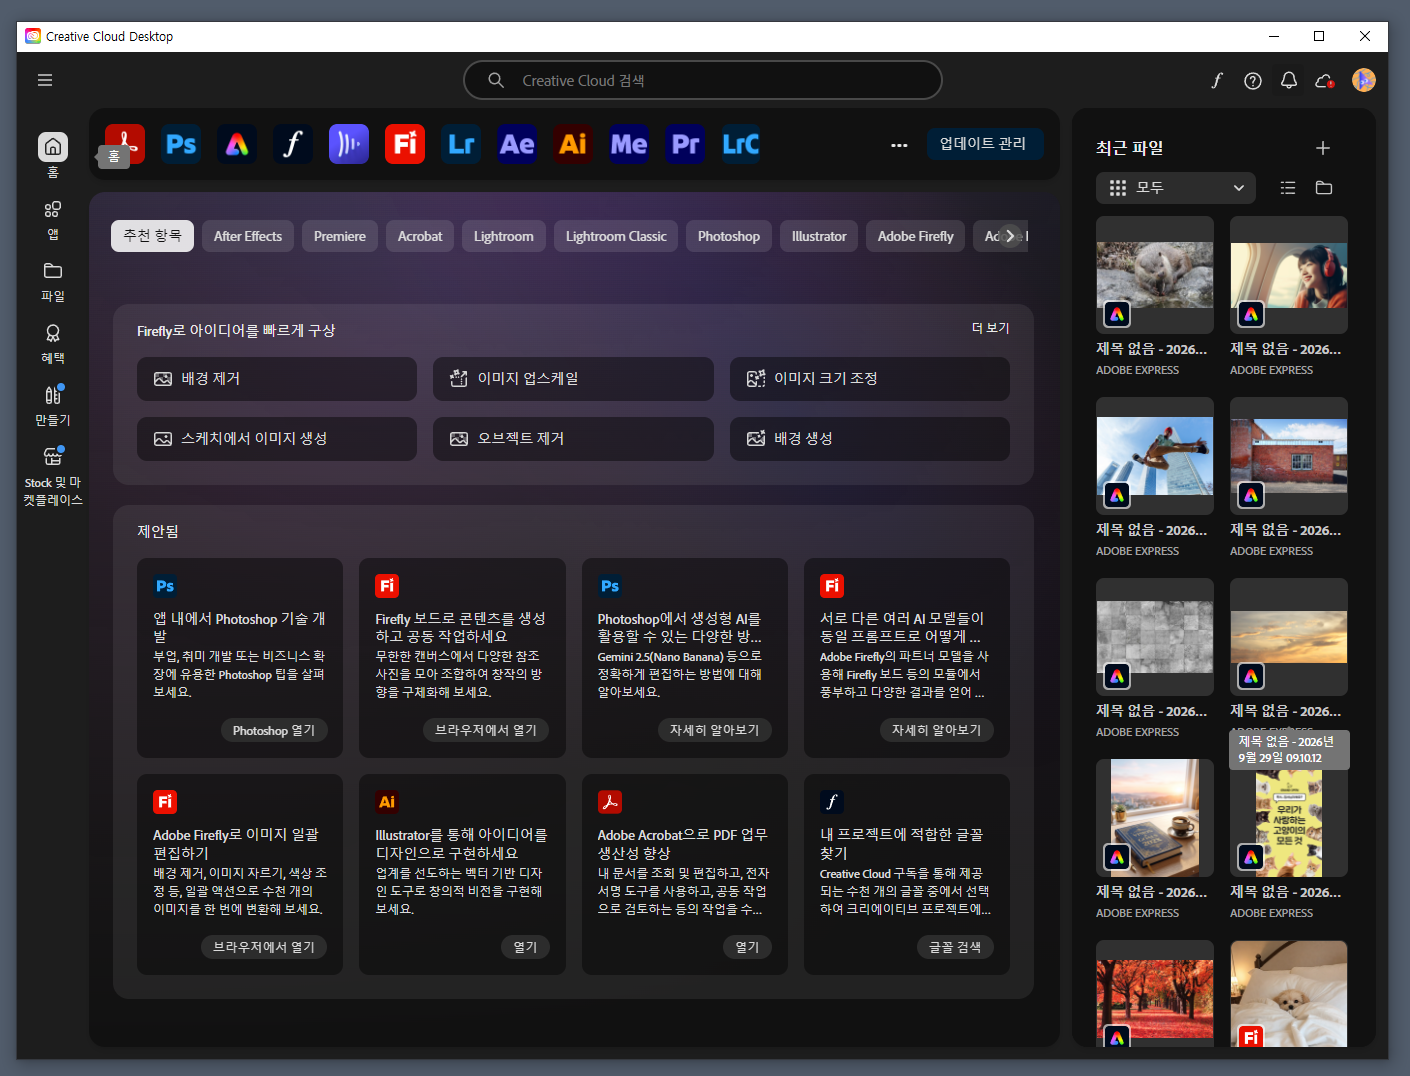This screenshot has width=1410, height=1076.
Task: Go to the 앱 sidebar section
Action: point(53,219)
